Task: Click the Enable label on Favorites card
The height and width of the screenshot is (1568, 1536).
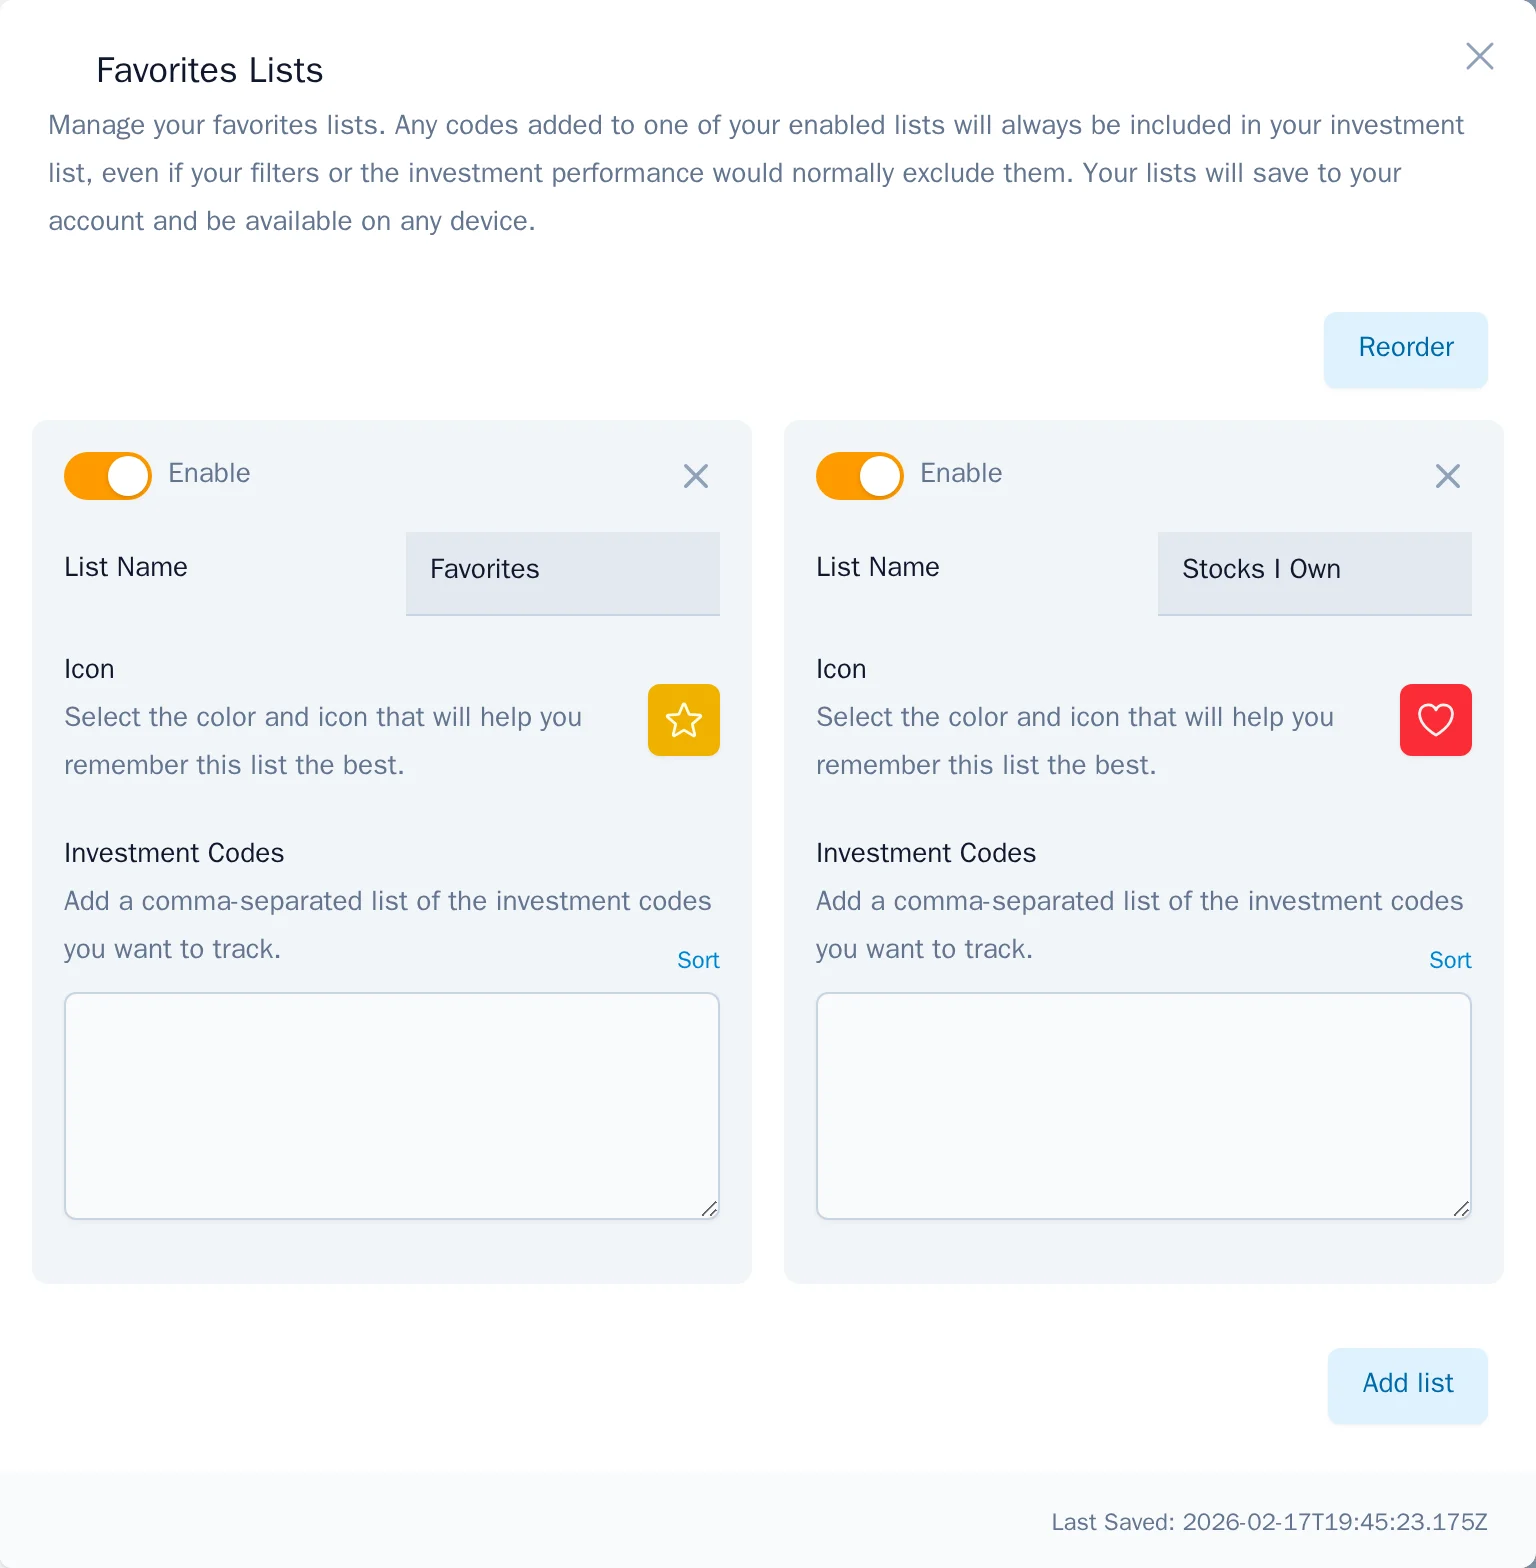Action: tap(209, 473)
